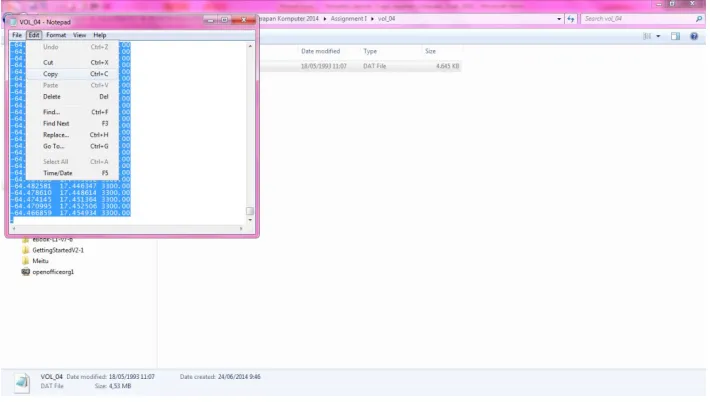Refresh the Explorer folder view
Image resolution: width=710 pixels, height=402 pixels.
[x=571, y=19]
